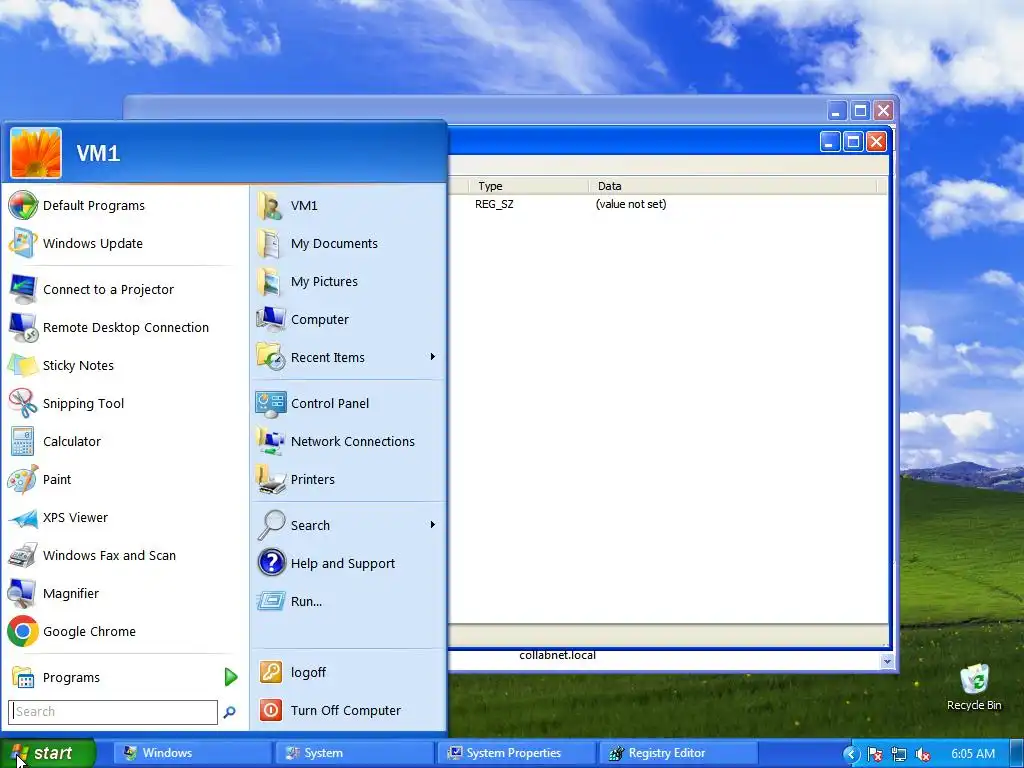
Task: Open Control Panel
Action: pos(347,404)
